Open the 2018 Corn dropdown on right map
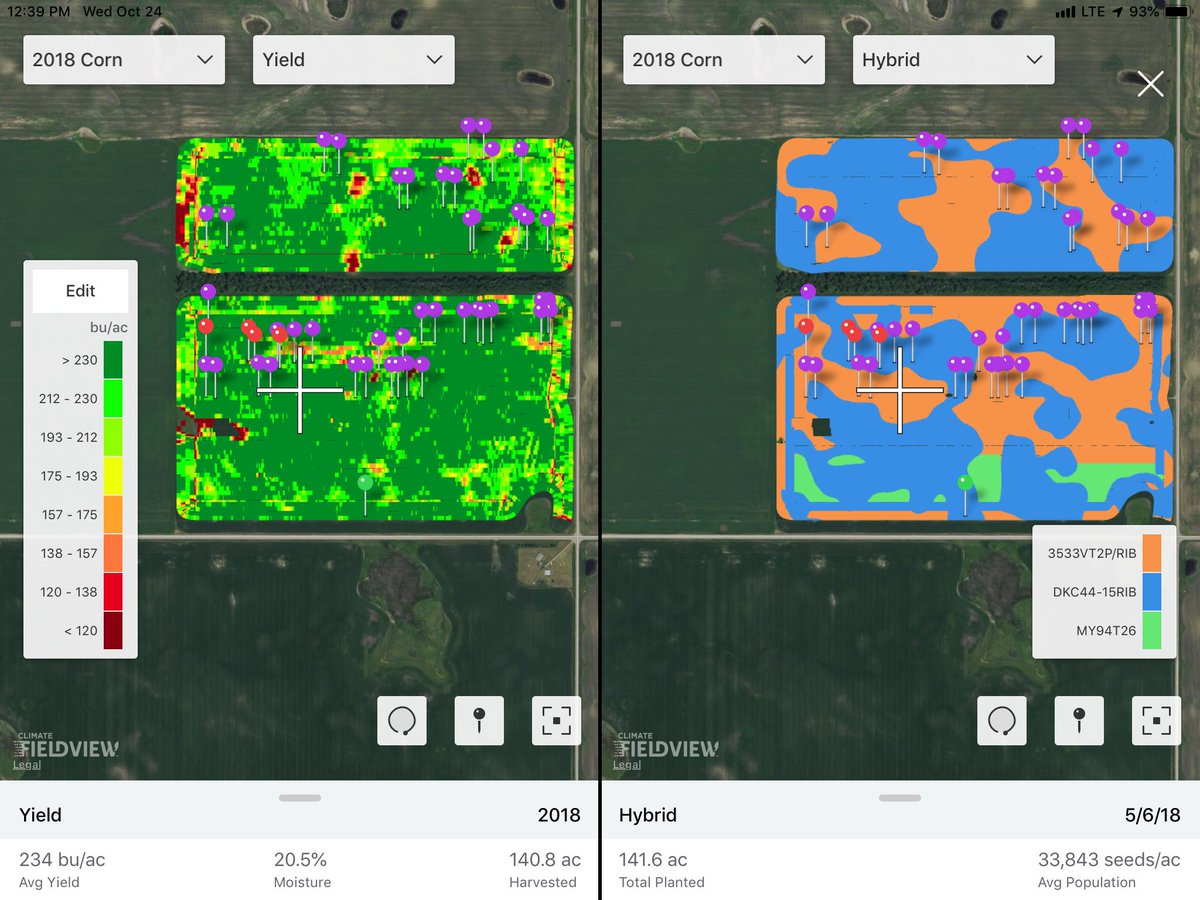This screenshot has height=900, width=1200. [x=723, y=60]
